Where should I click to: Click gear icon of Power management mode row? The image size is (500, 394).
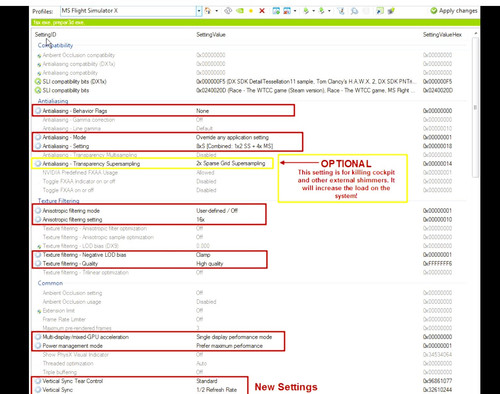[38, 346]
